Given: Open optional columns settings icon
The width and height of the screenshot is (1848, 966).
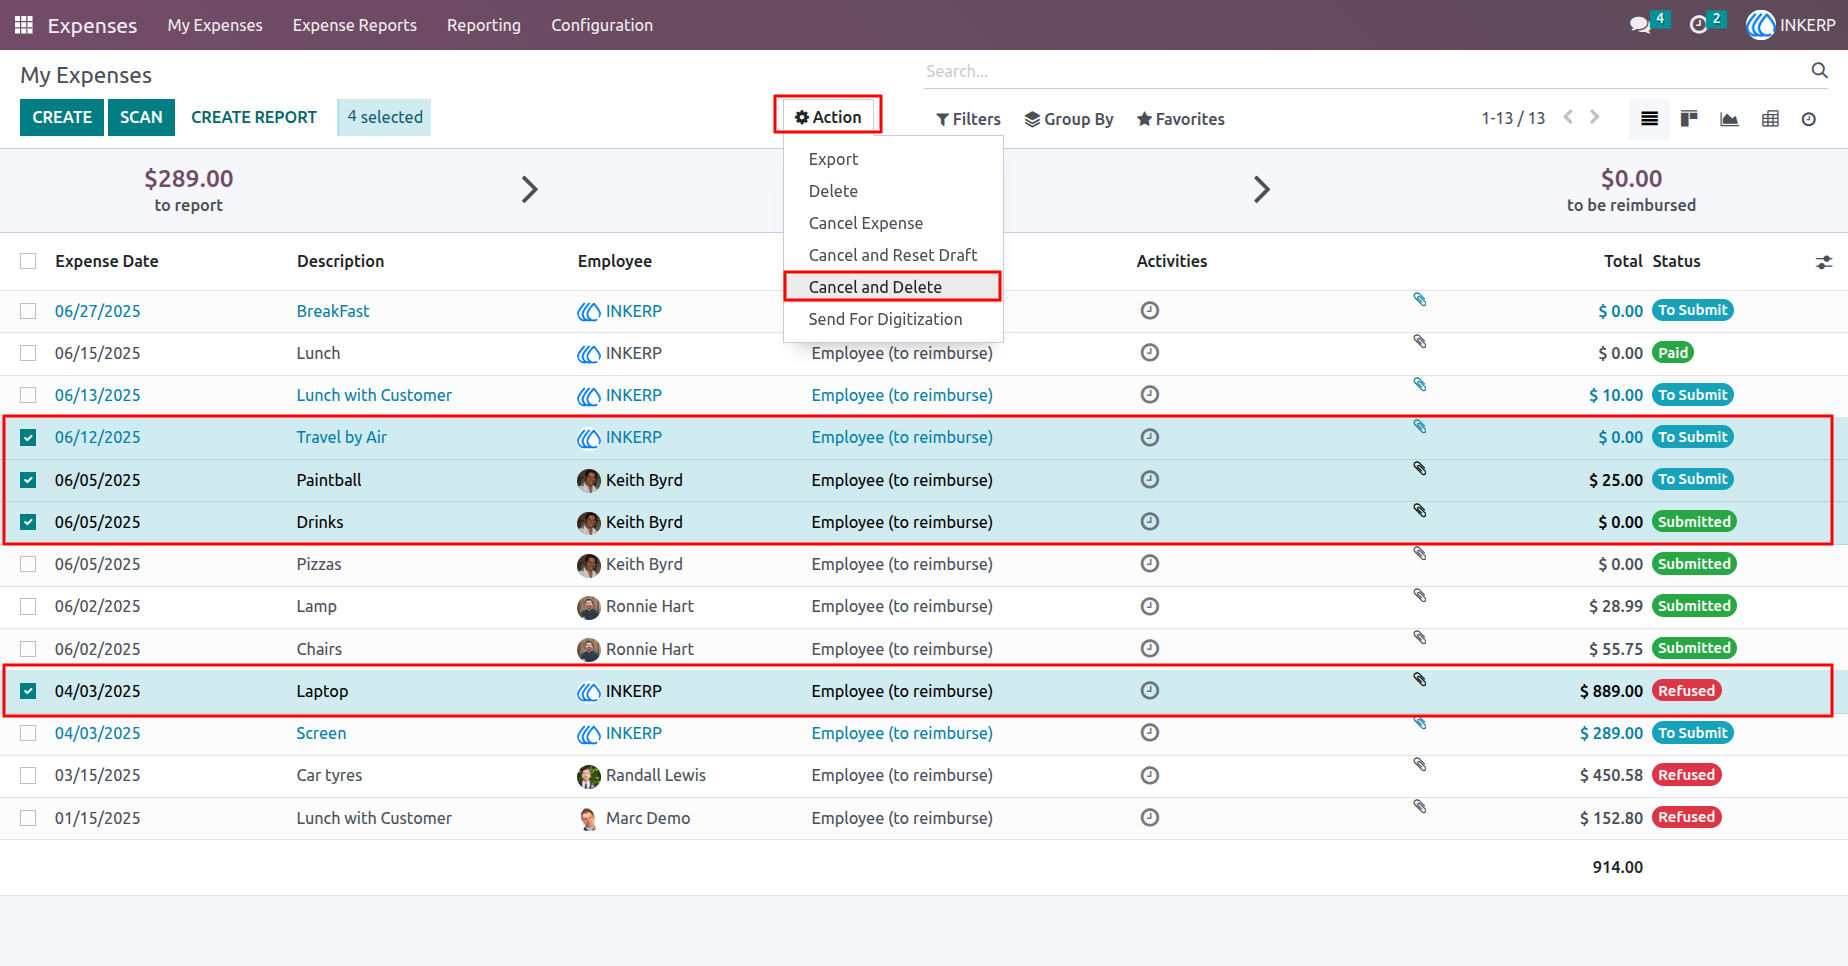Looking at the screenshot, I should 1824,262.
